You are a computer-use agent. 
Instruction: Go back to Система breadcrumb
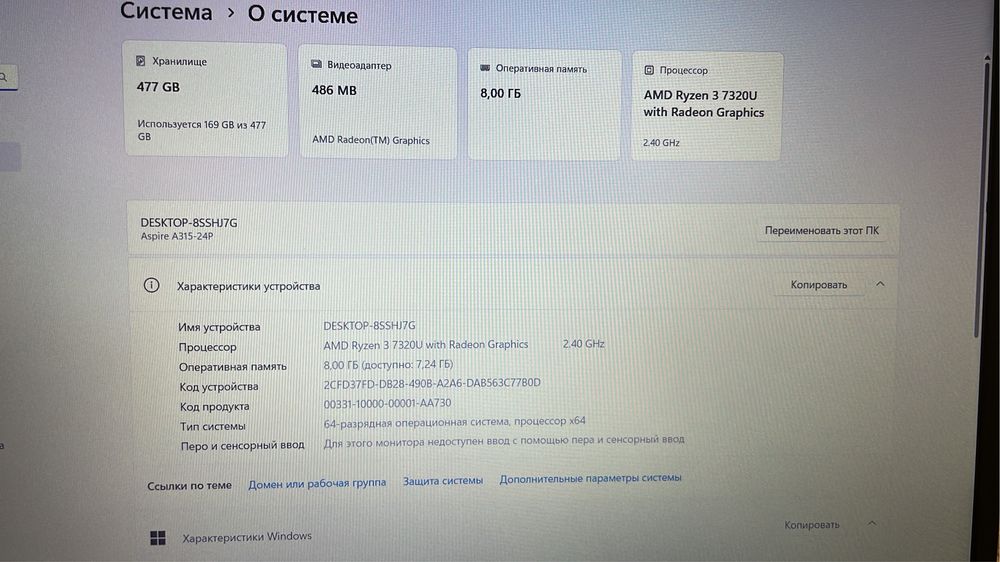166,11
